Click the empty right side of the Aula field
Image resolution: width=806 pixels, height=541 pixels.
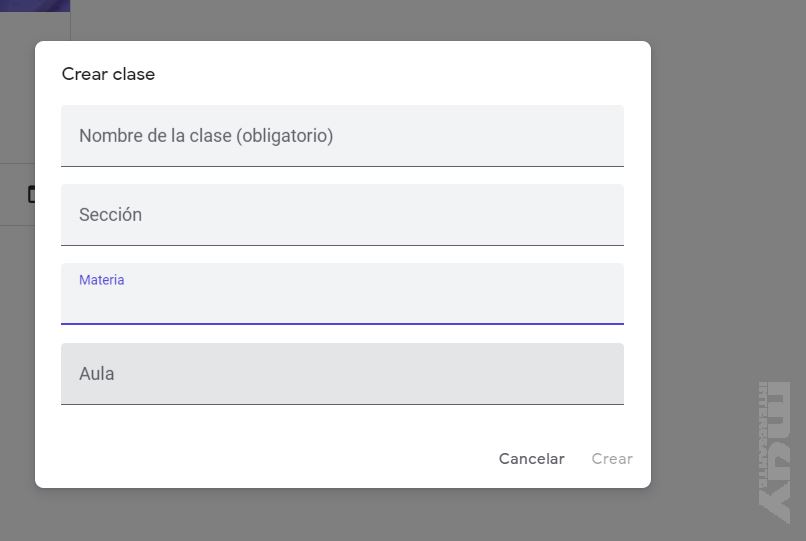coord(520,374)
